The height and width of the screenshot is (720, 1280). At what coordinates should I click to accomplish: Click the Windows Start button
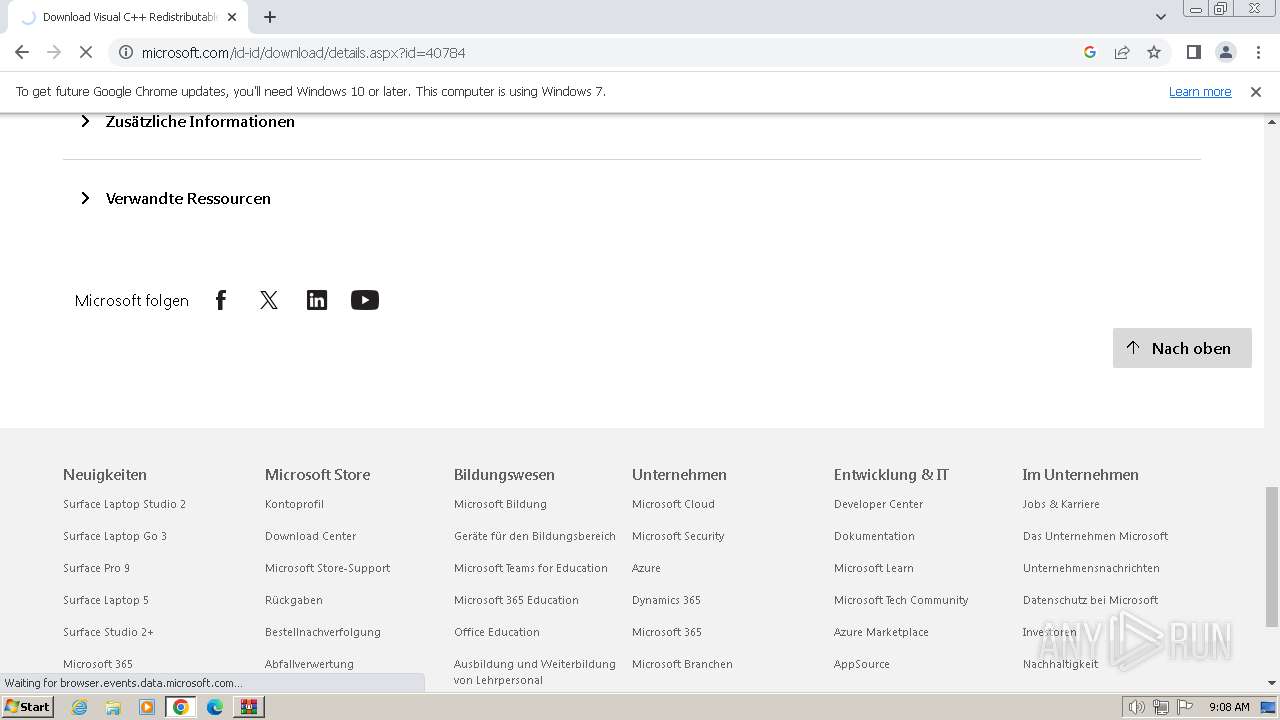(x=28, y=706)
